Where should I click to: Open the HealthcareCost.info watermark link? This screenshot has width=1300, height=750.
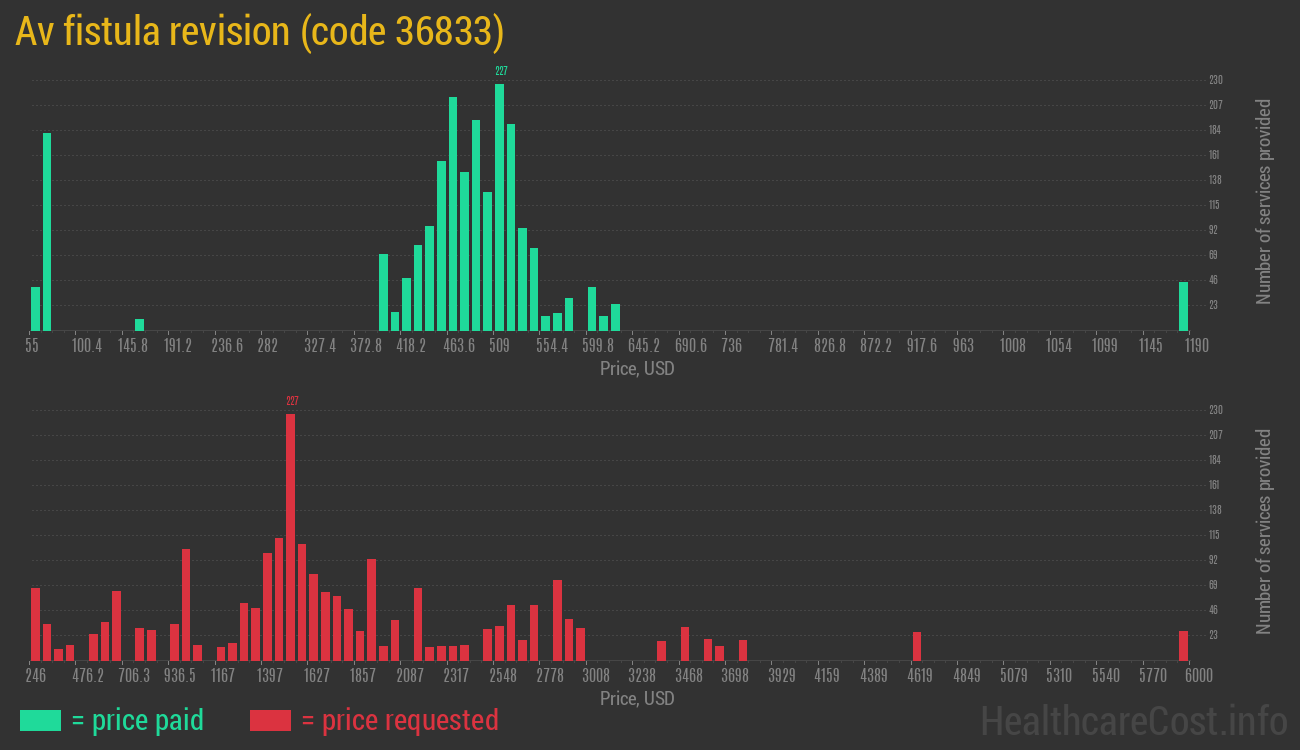pos(1133,720)
